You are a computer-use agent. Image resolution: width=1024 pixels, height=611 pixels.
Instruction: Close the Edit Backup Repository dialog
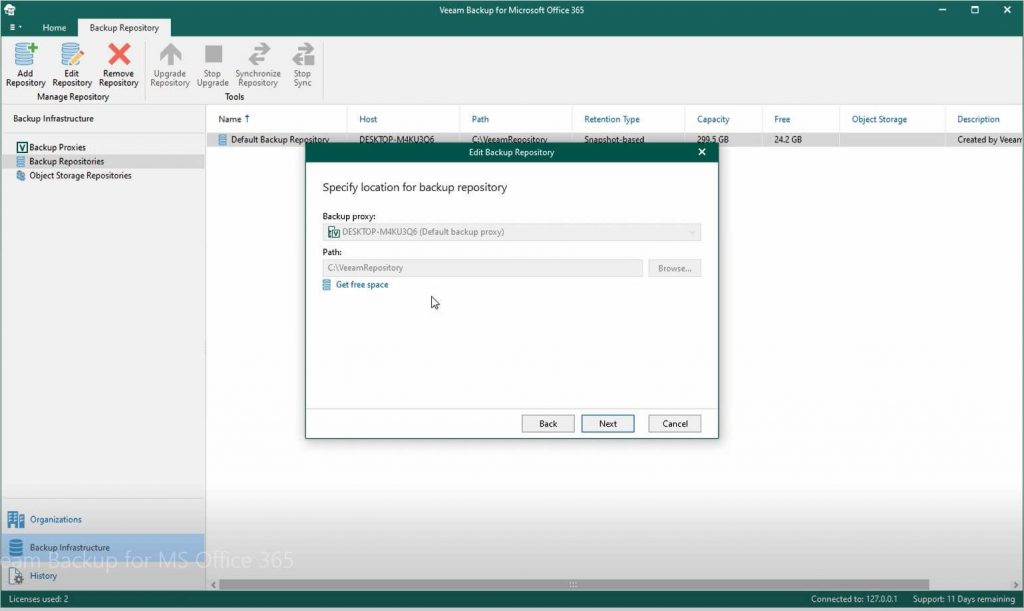(702, 152)
